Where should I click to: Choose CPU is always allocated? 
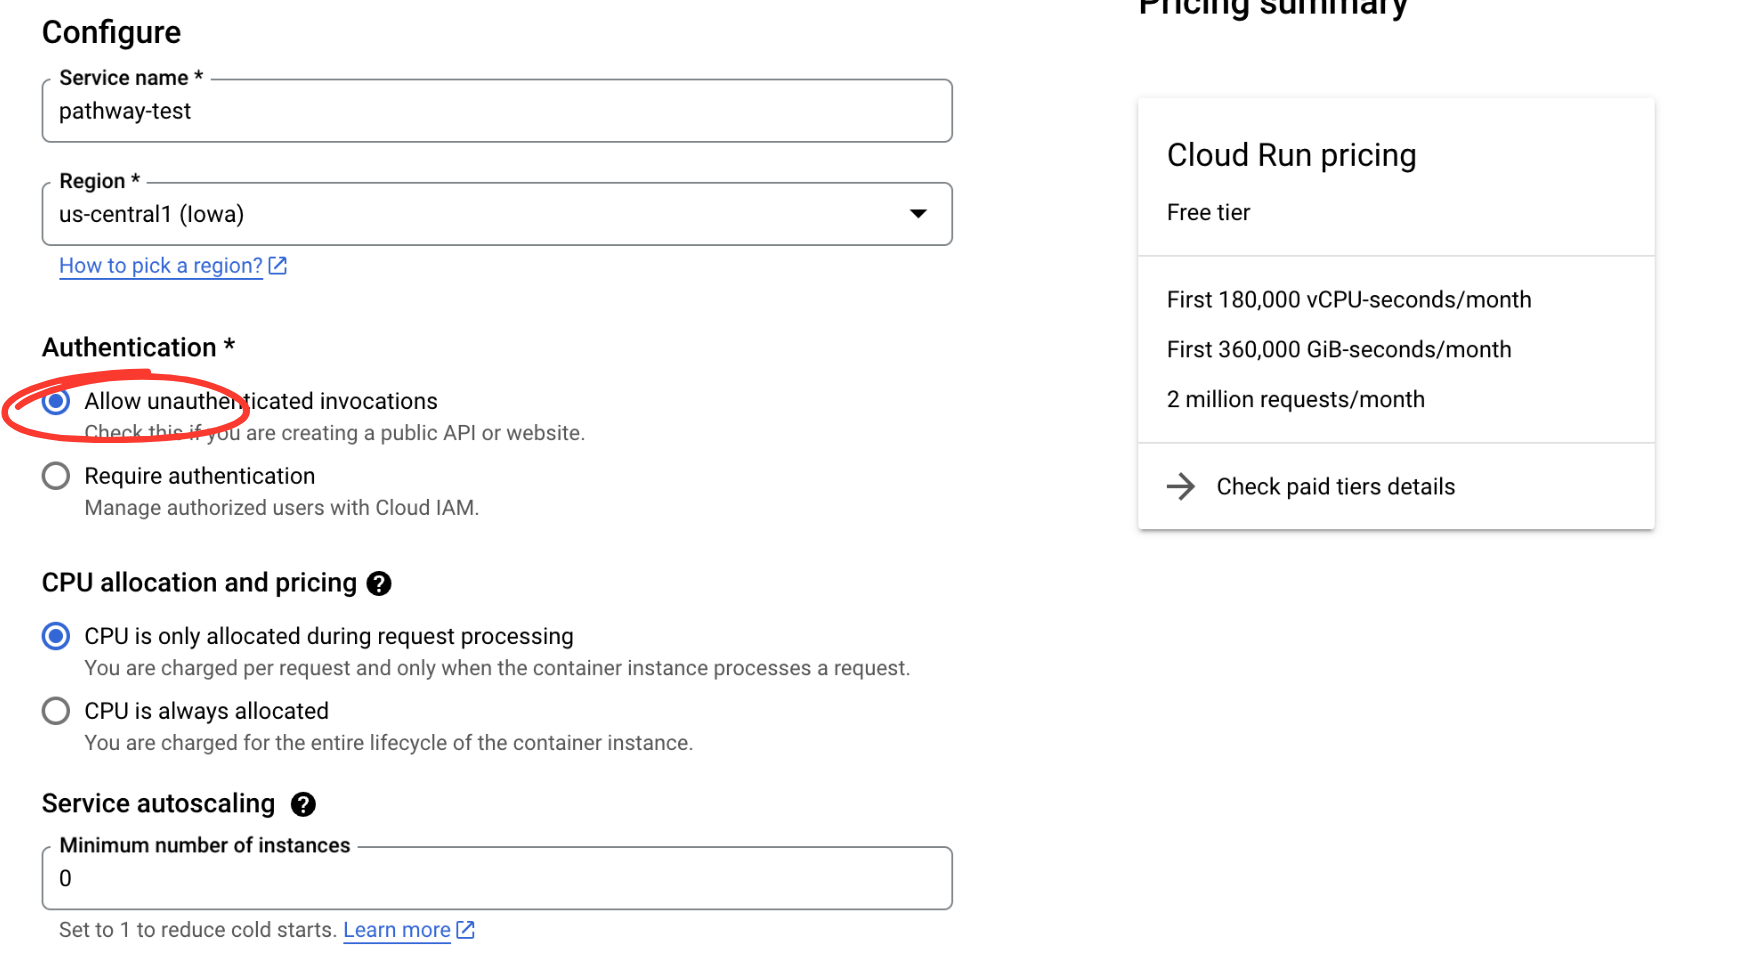coord(55,711)
